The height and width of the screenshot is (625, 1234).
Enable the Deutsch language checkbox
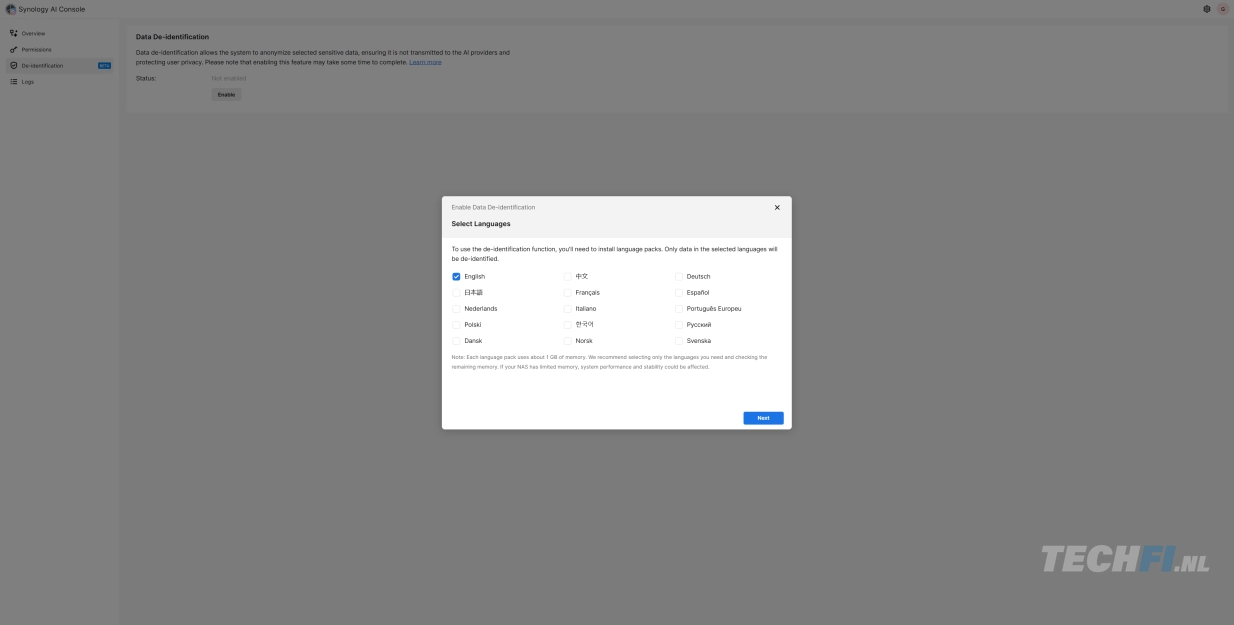coord(679,277)
